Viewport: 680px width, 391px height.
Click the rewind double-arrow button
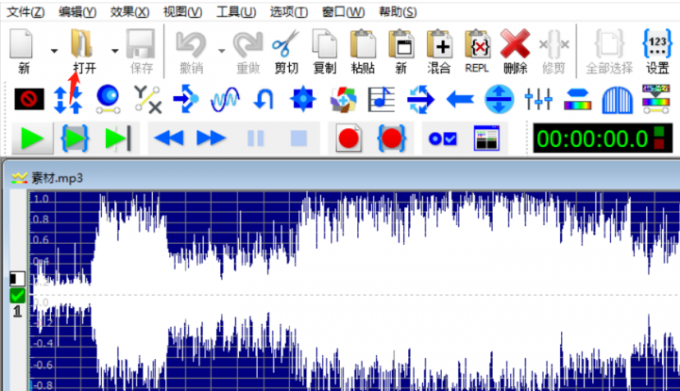169,139
